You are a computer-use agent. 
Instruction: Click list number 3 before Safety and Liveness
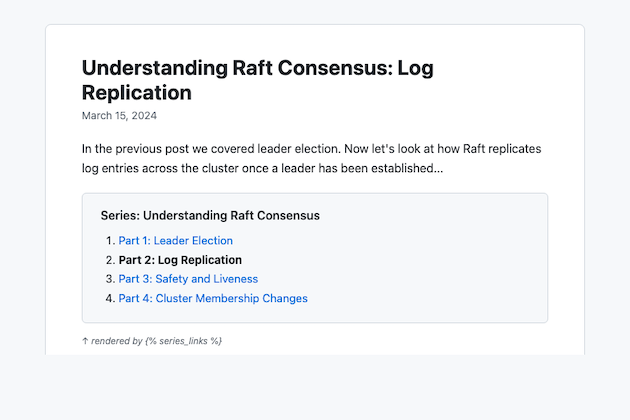[109, 279]
